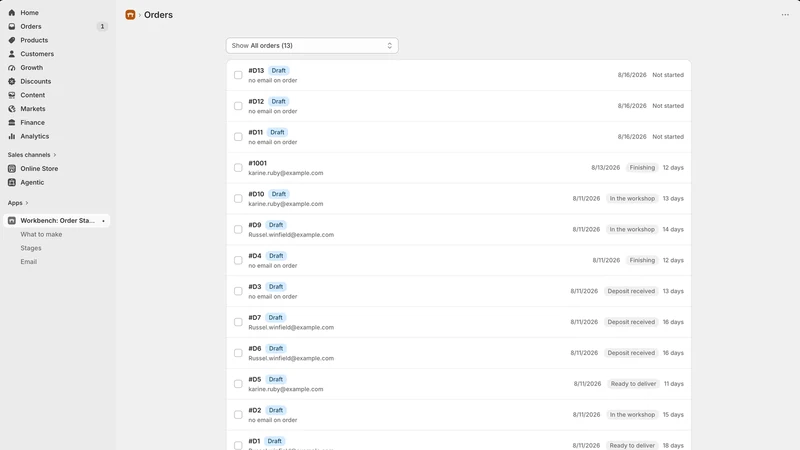Click the Online Store icon
The width and height of the screenshot is (800, 450).
tap(12, 168)
